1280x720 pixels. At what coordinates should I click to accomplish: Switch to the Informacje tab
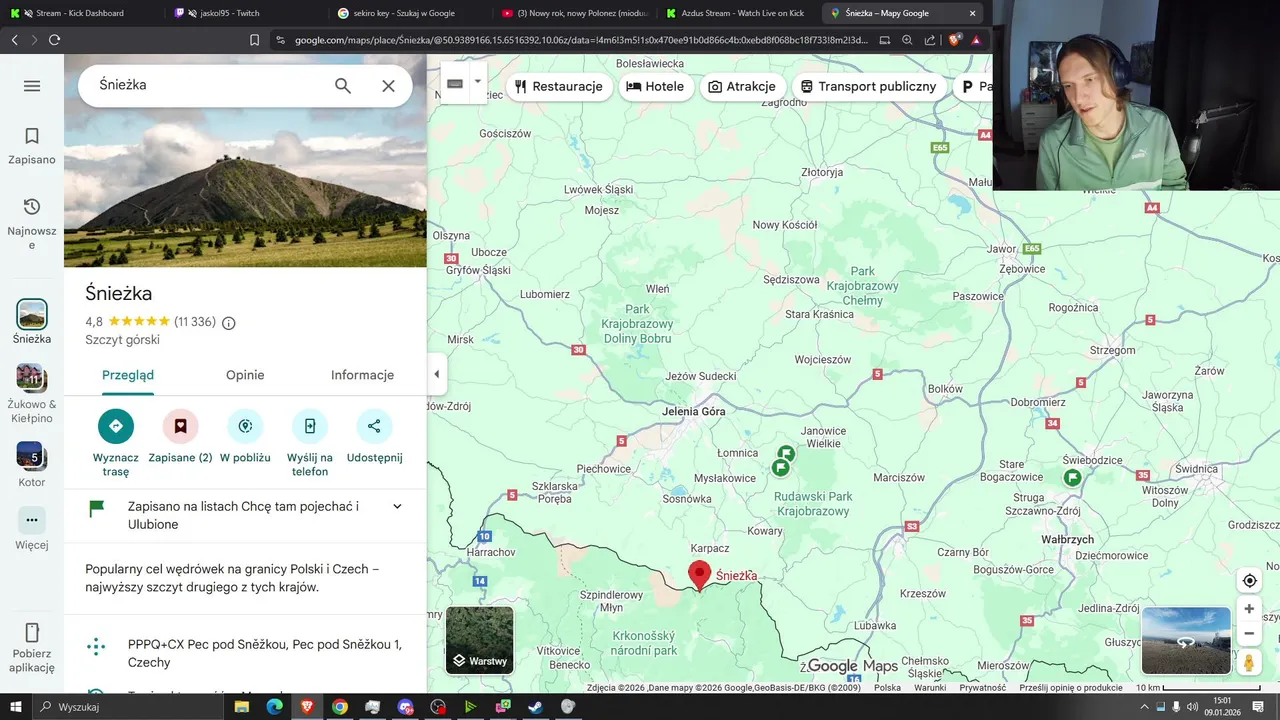[362, 375]
